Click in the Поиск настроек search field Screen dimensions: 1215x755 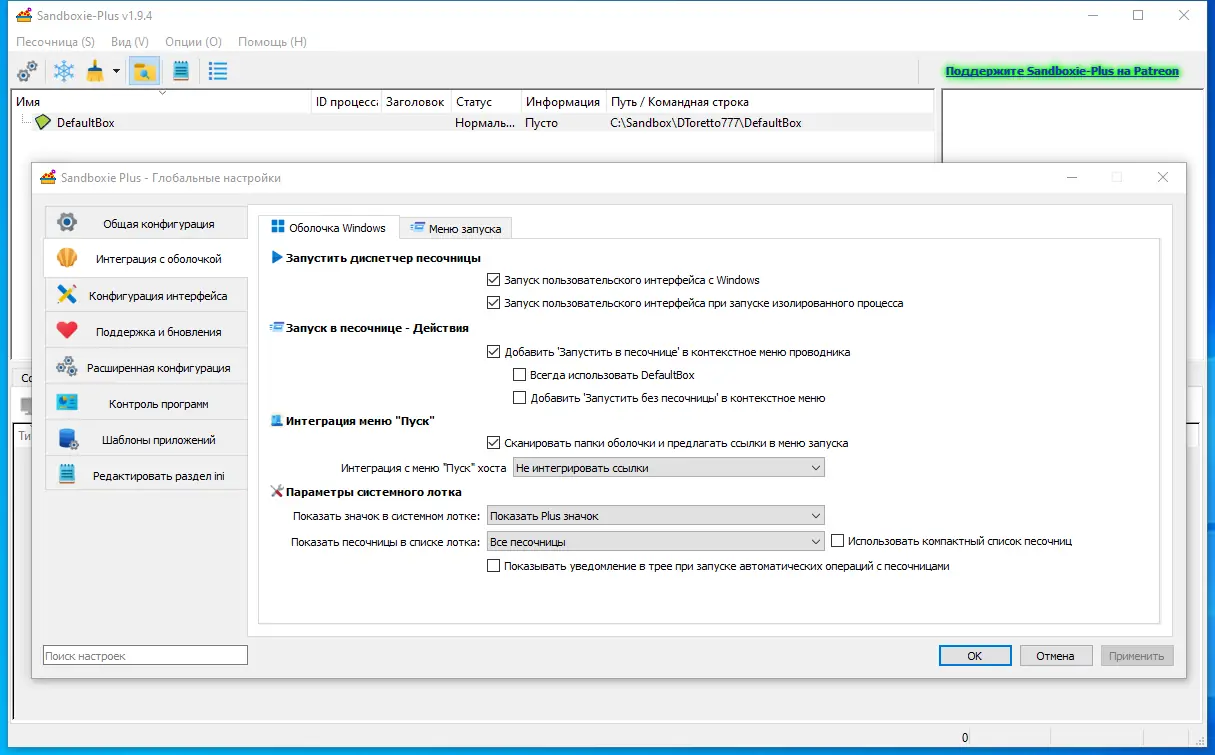click(145, 656)
